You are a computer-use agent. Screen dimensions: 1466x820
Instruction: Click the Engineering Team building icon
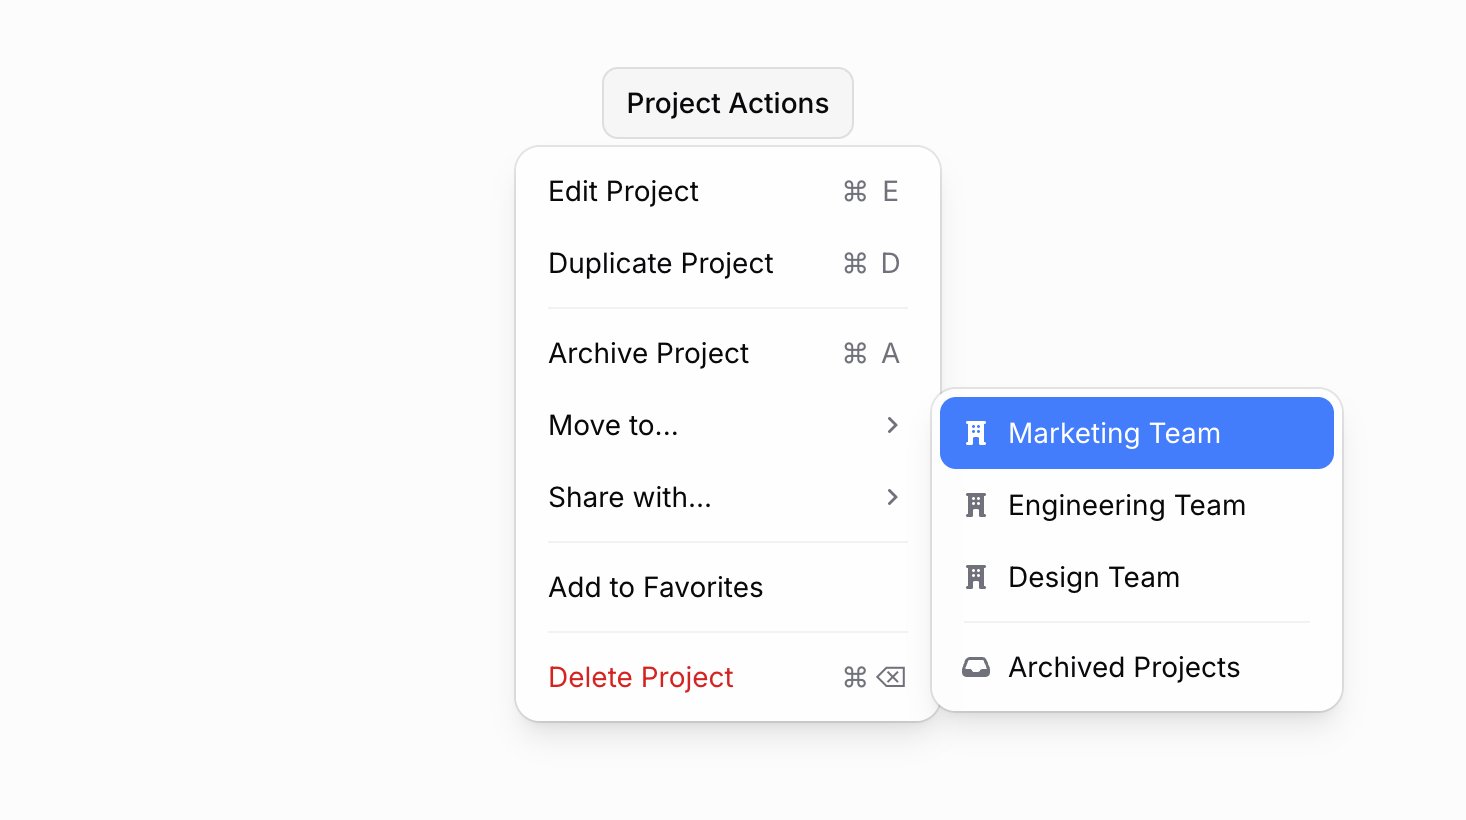[976, 505]
